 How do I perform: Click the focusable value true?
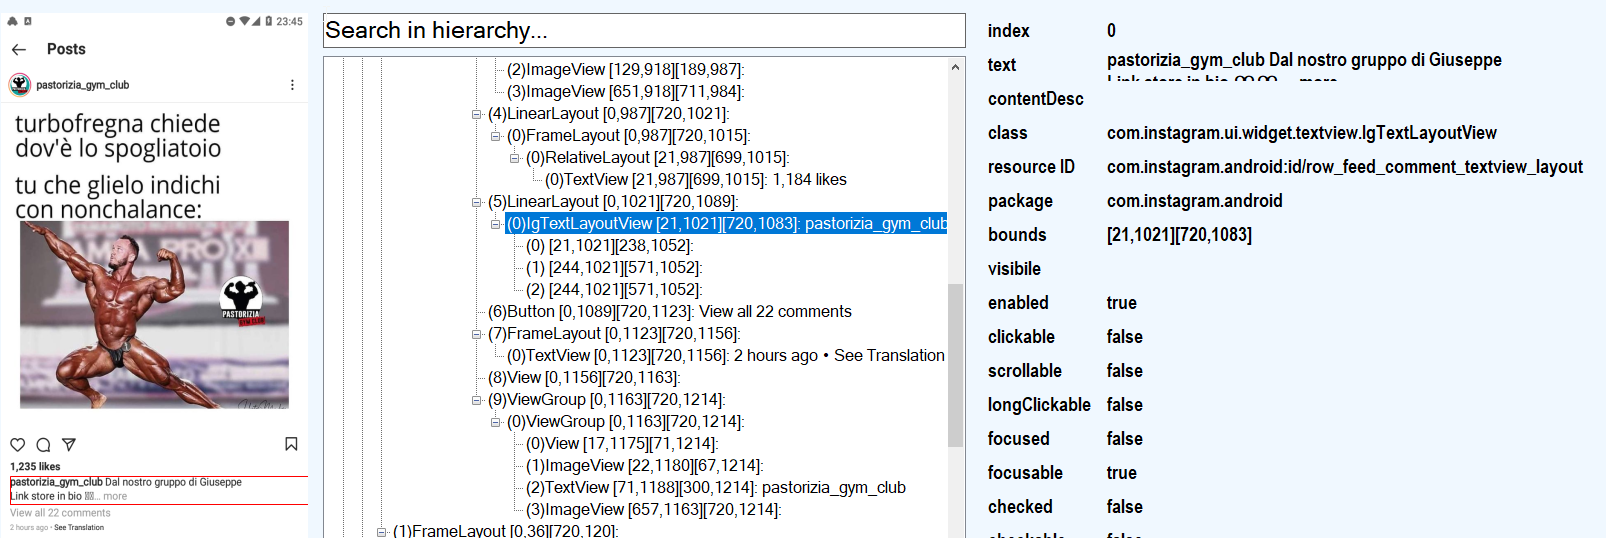(1121, 473)
